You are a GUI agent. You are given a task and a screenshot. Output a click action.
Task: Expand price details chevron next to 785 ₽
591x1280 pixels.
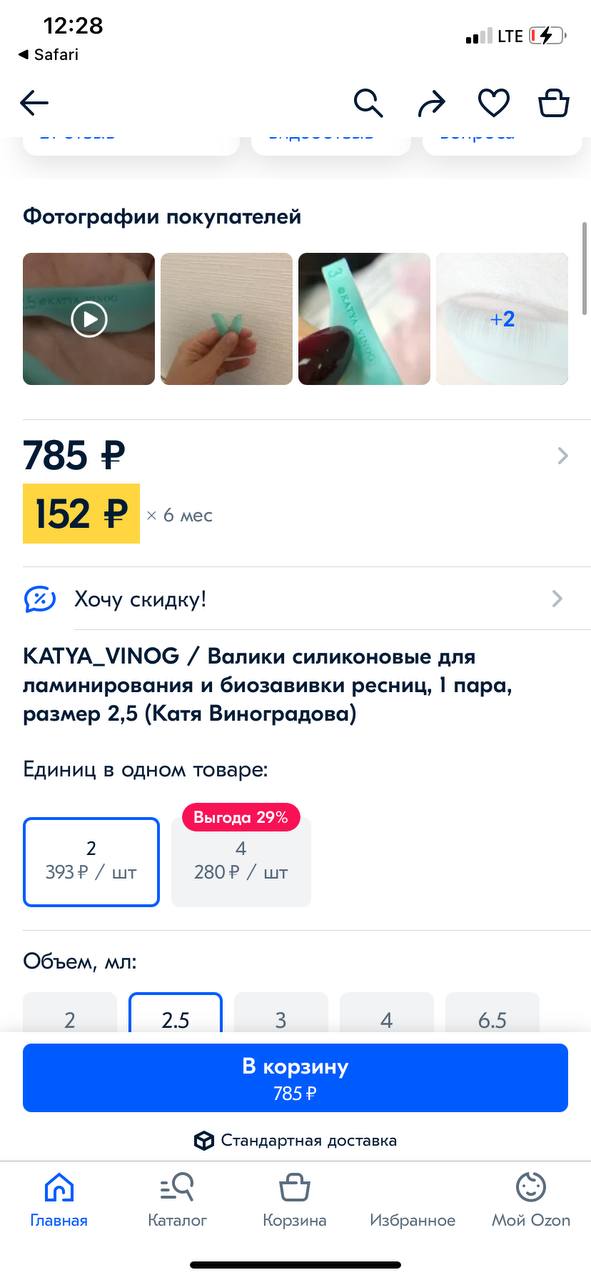point(562,456)
